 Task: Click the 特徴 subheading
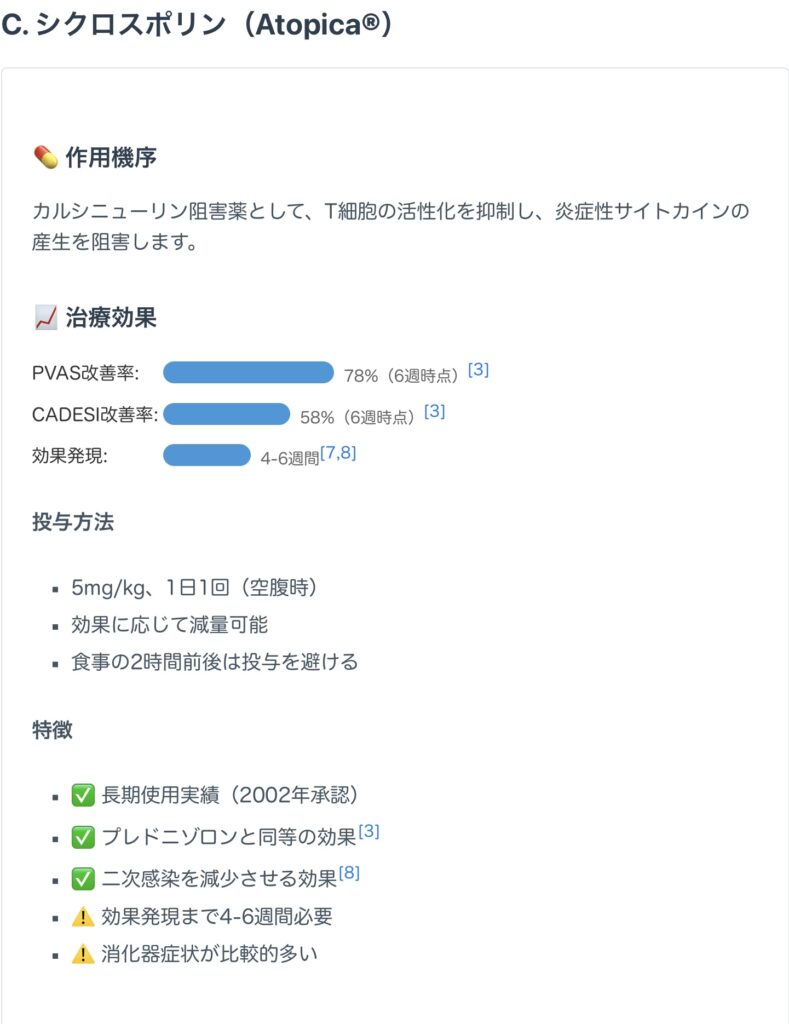(x=52, y=729)
